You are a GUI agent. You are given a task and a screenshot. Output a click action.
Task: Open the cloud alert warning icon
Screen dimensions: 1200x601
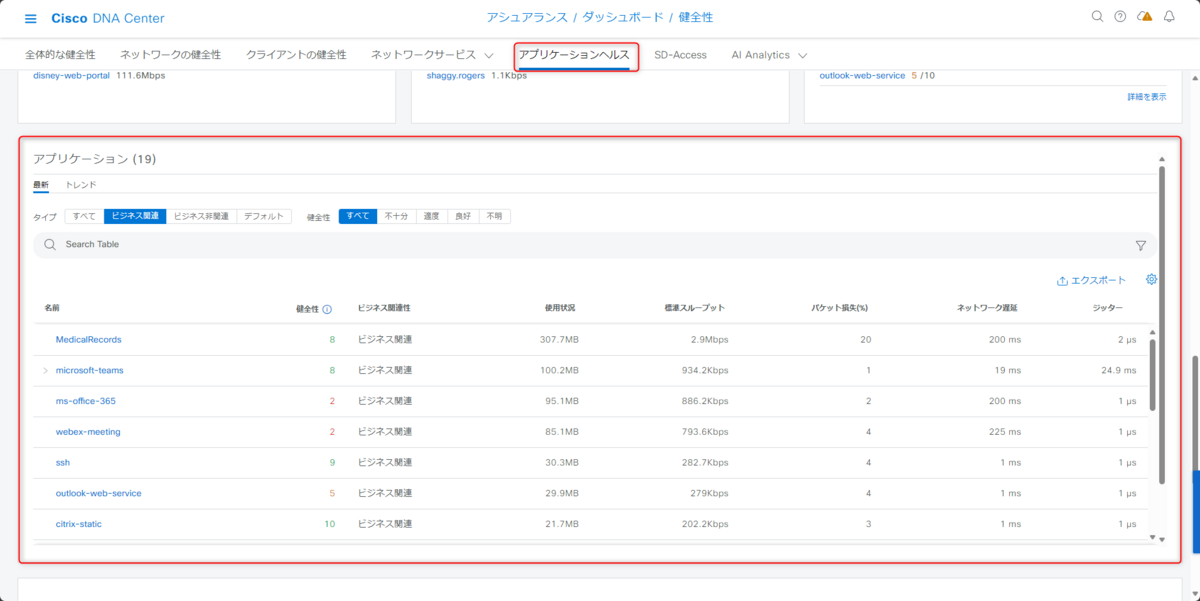pyautogui.click(x=1145, y=17)
